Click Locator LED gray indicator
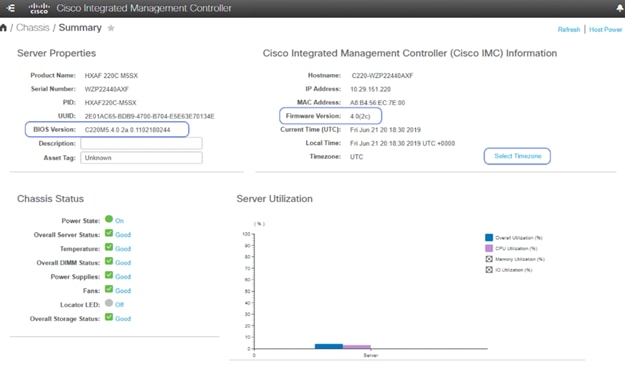The height and width of the screenshot is (376, 625). (x=109, y=303)
